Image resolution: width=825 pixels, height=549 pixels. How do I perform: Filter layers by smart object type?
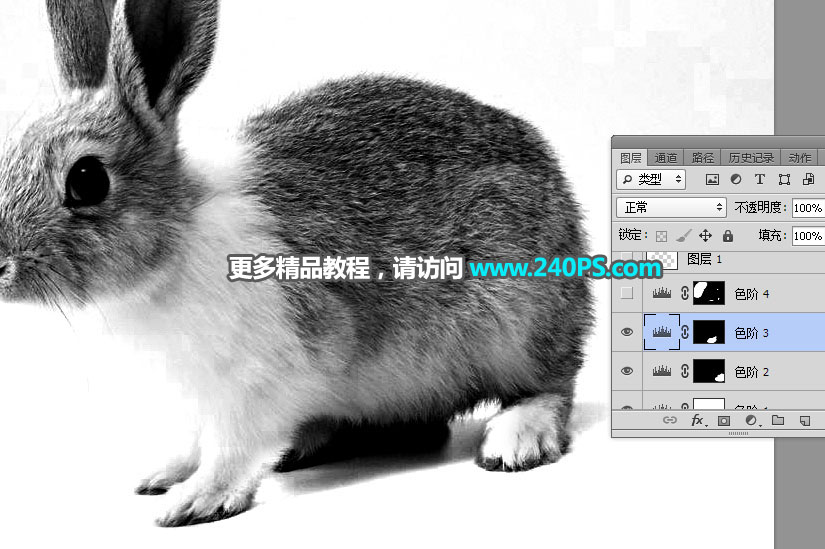click(x=808, y=179)
